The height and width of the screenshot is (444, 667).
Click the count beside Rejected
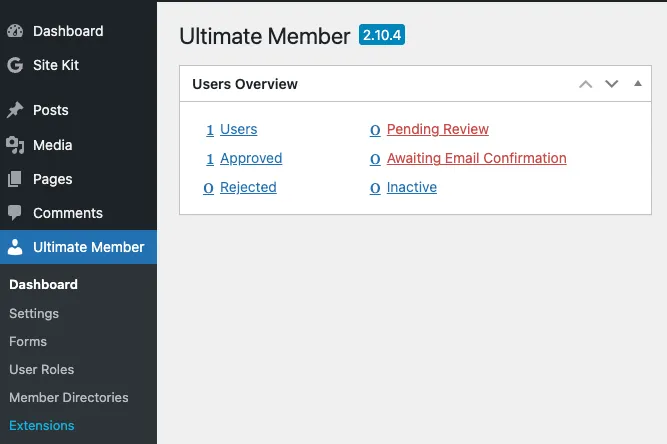pos(208,188)
